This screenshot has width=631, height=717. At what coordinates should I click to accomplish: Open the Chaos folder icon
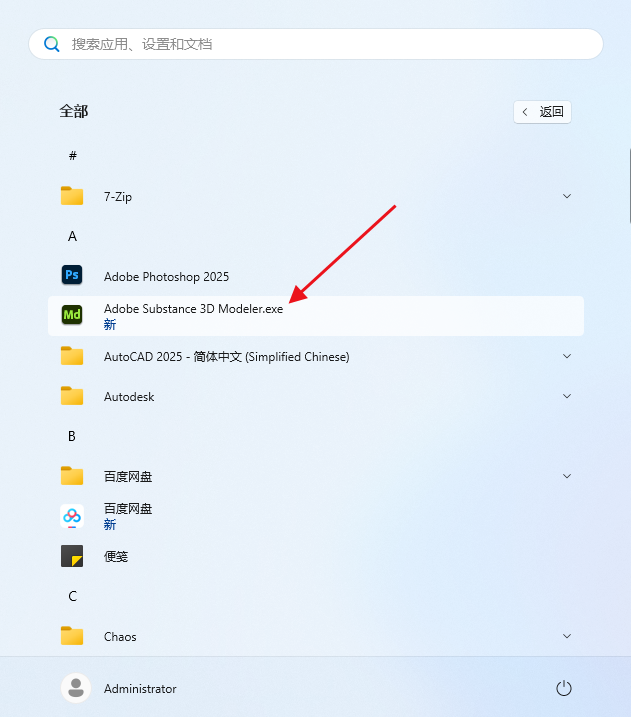tap(72, 636)
